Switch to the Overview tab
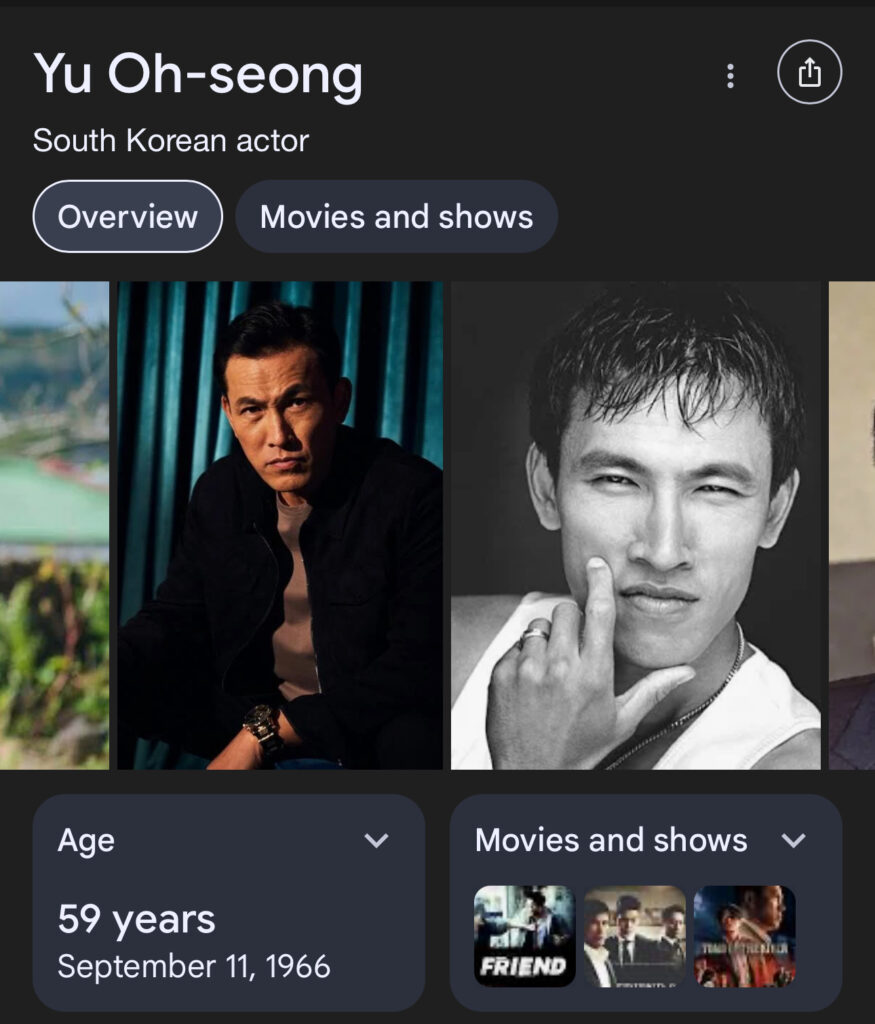Screen dimensions: 875x1024 click(x=127, y=217)
